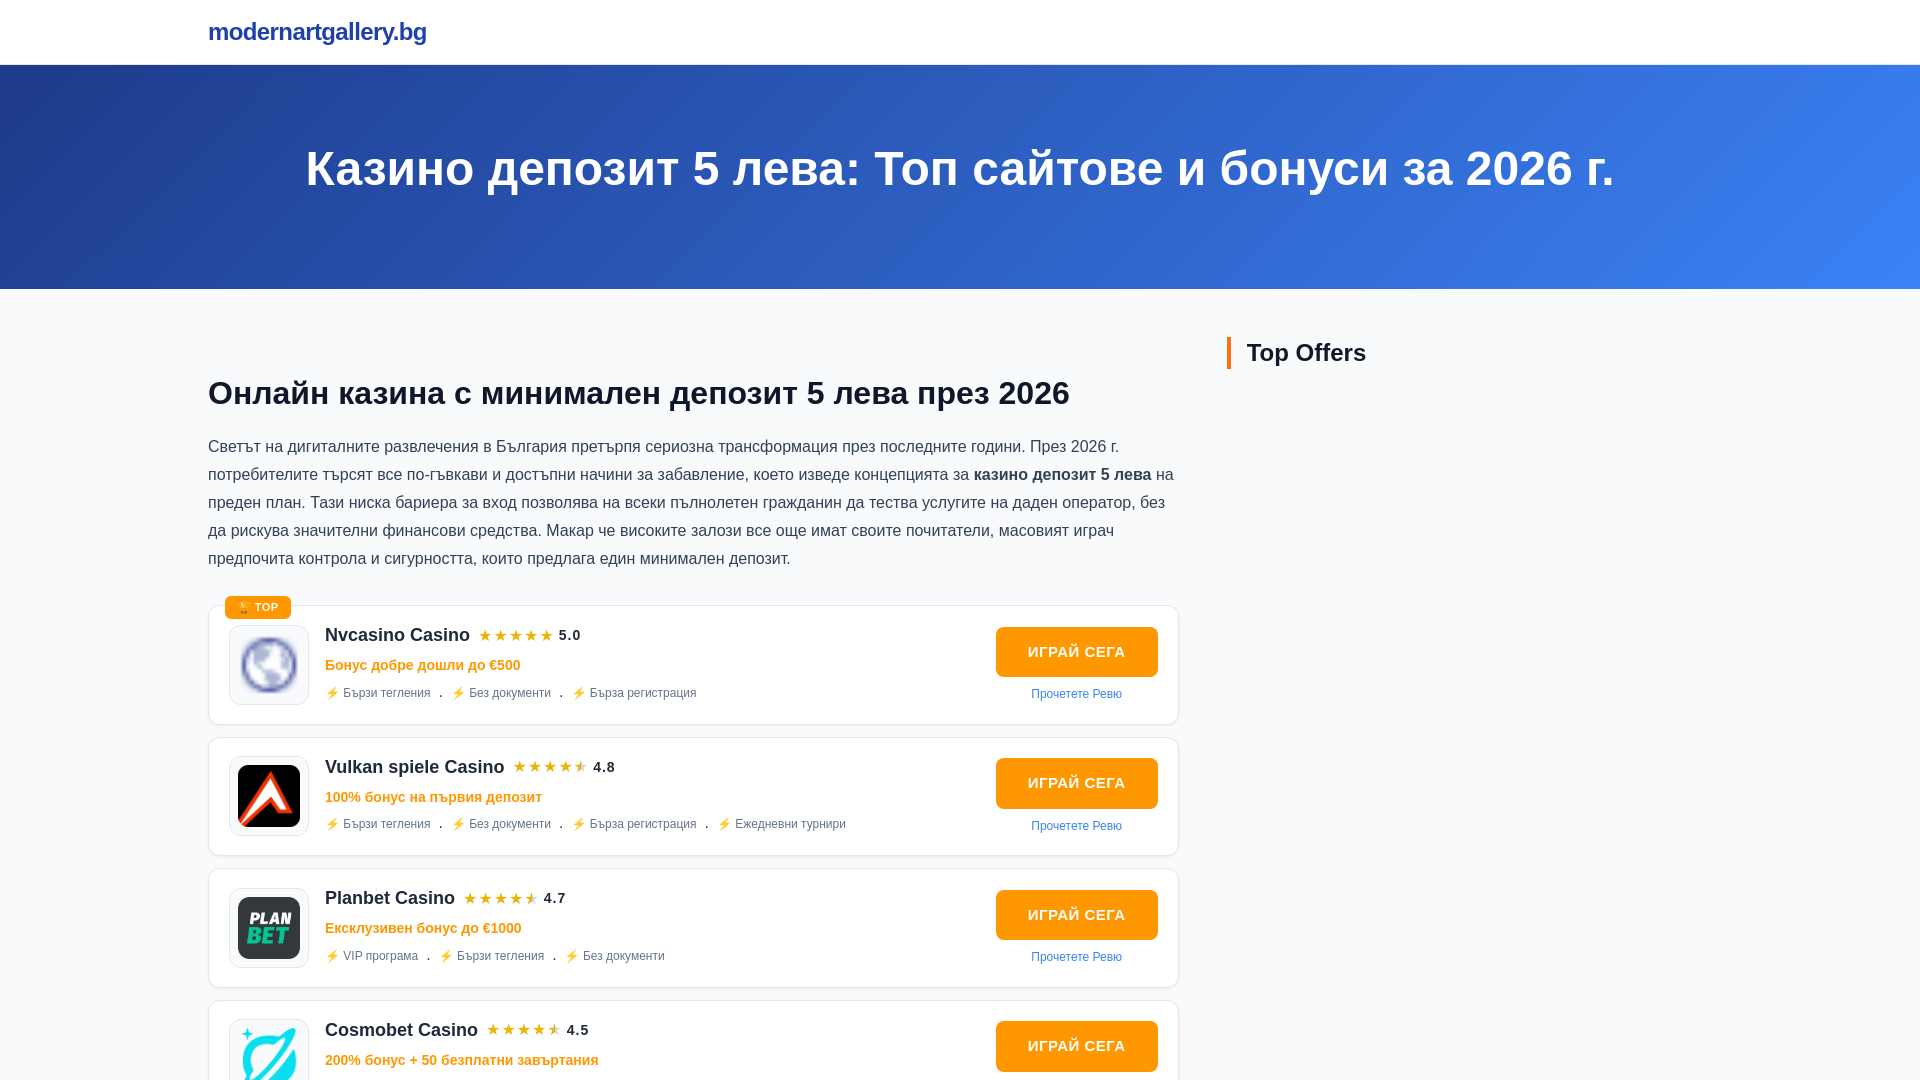Click the Planbet Casino logo

pos(269,928)
